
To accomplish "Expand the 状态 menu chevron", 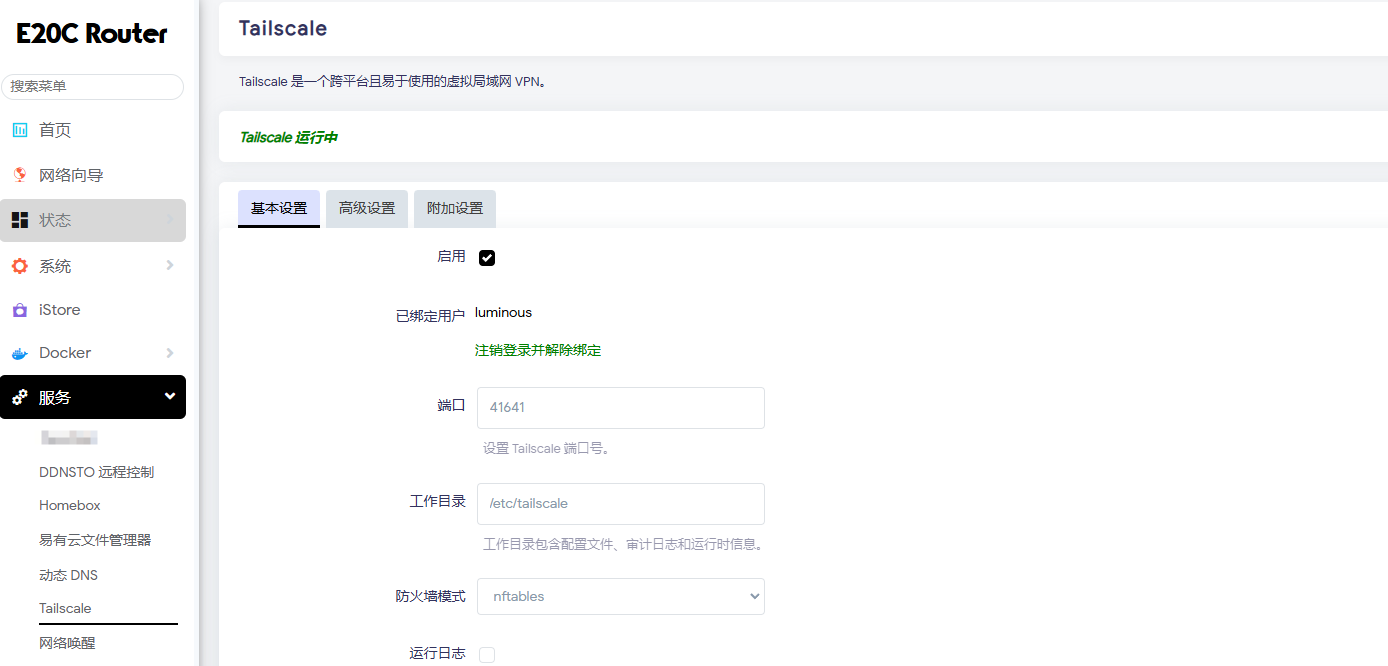I will [170, 220].
